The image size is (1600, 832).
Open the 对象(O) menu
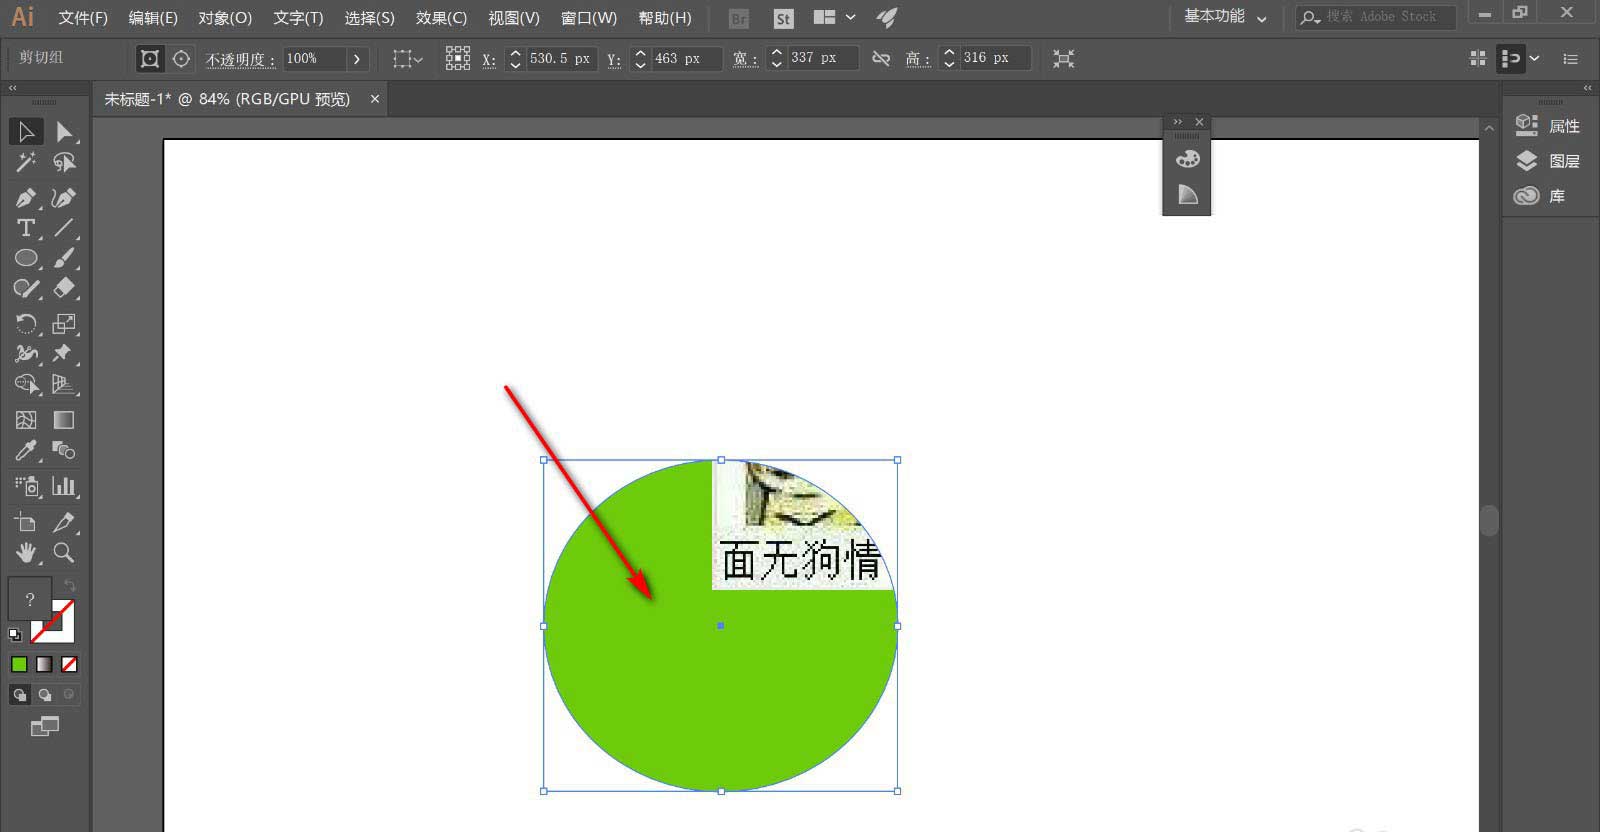tap(225, 18)
